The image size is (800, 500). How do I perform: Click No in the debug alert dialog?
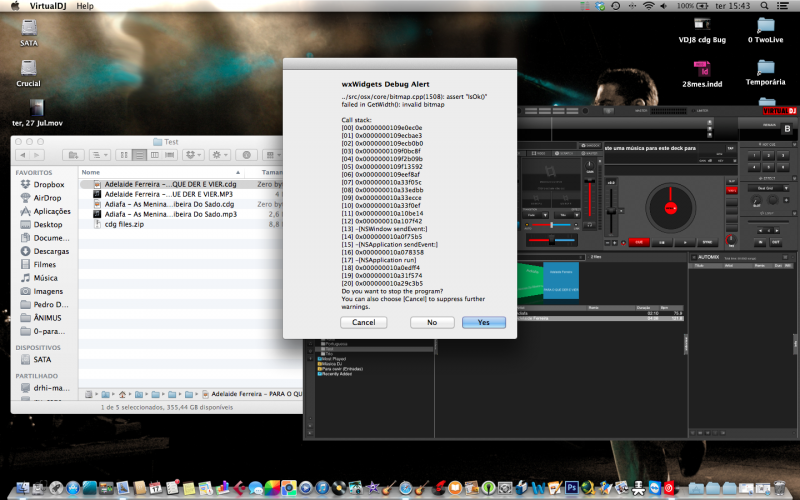click(x=432, y=322)
